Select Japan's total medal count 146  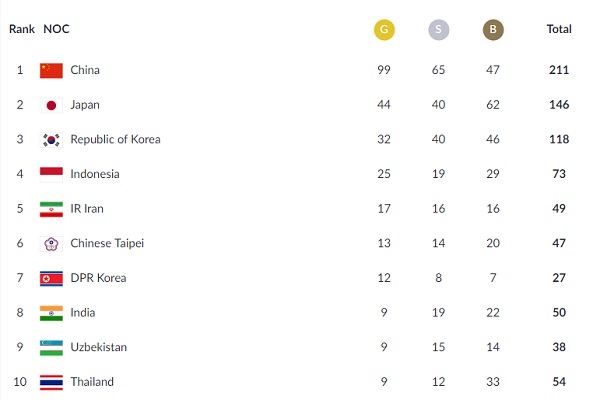coord(559,105)
